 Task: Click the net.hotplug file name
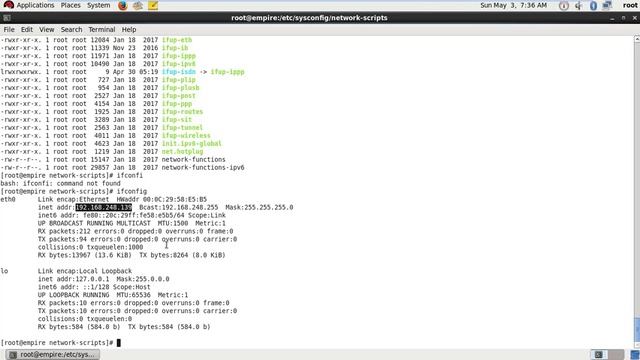[x=182, y=151]
